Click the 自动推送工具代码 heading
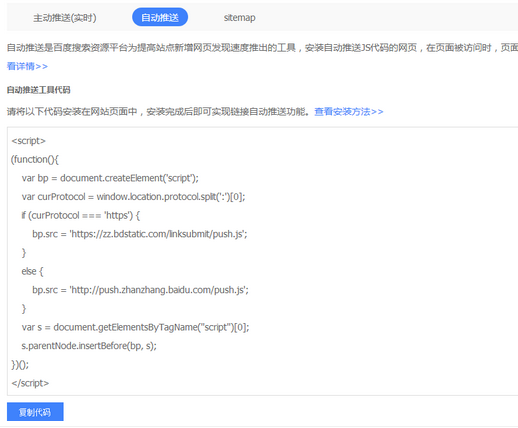Image resolution: width=518 pixels, height=428 pixels. (x=39, y=90)
